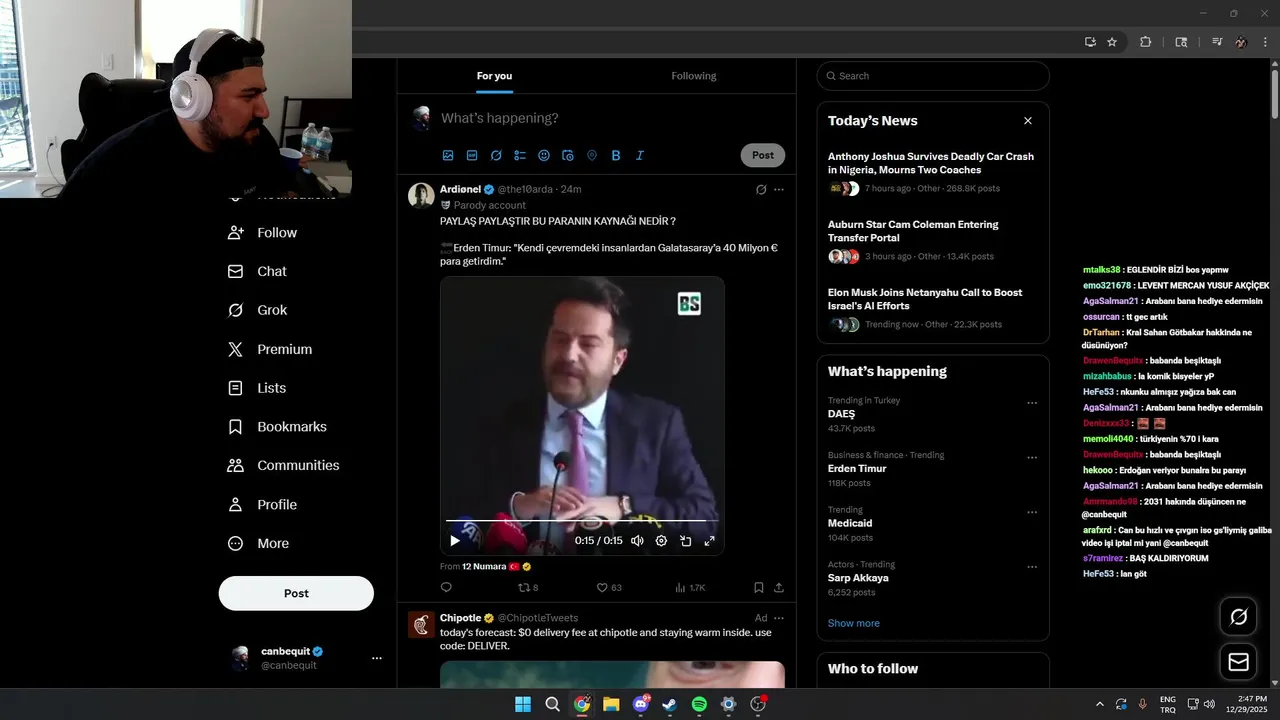Bookmark Ardiønel's post
Image resolution: width=1280 pixels, height=720 pixels.
(x=758, y=588)
